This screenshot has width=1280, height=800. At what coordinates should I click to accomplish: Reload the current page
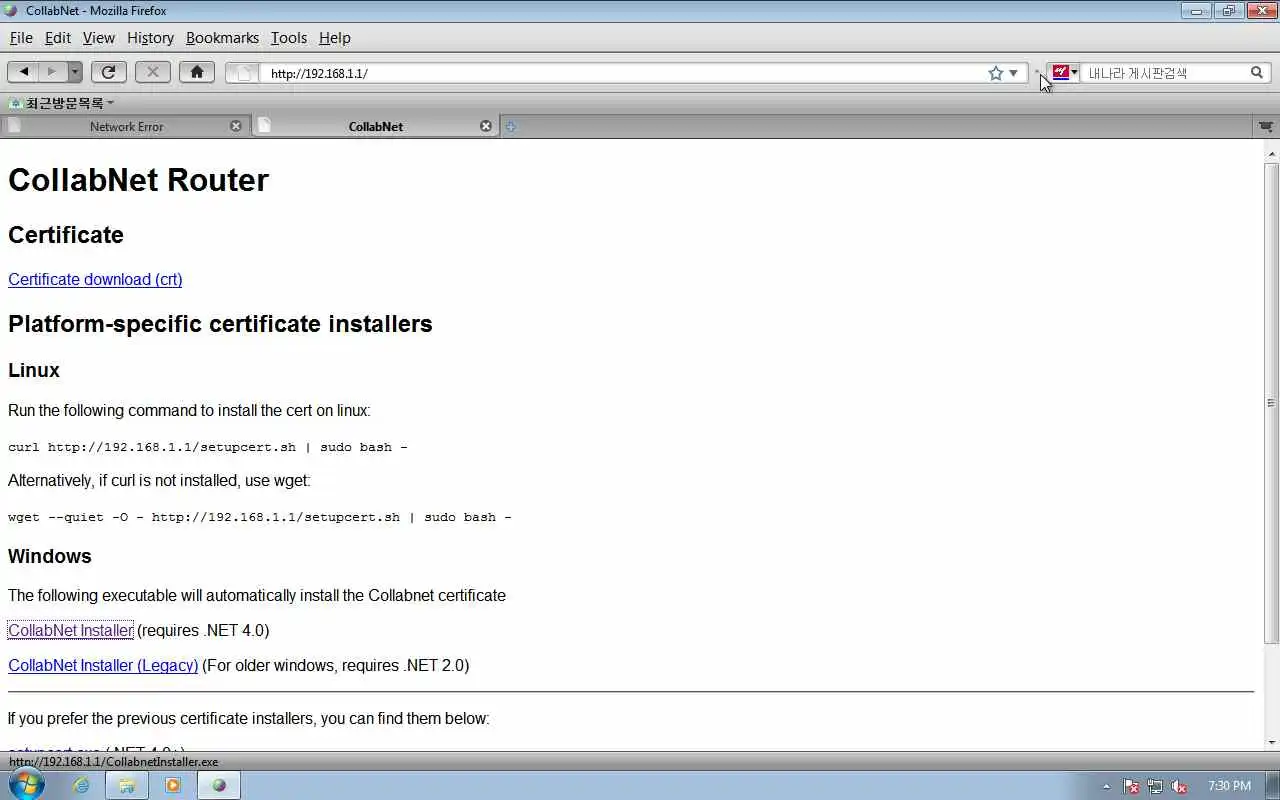[108, 72]
